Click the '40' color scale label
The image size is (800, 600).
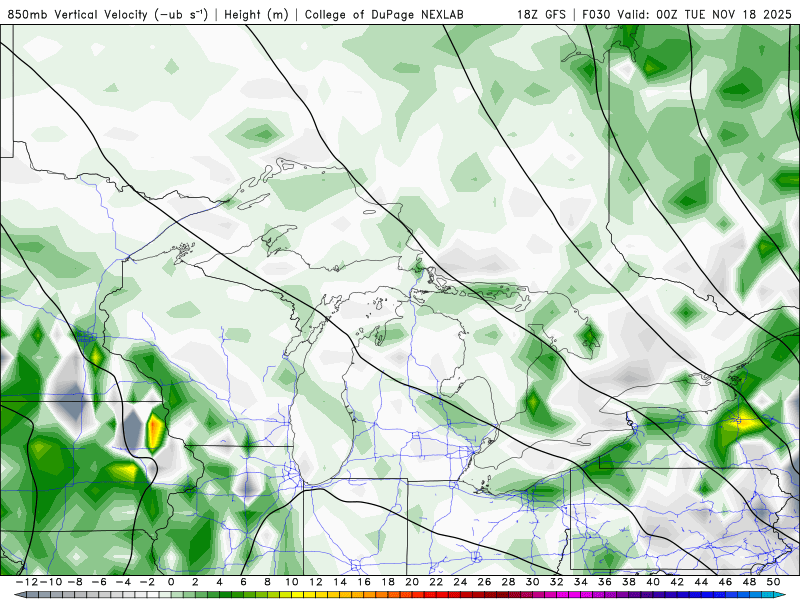click(x=653, y=582)
